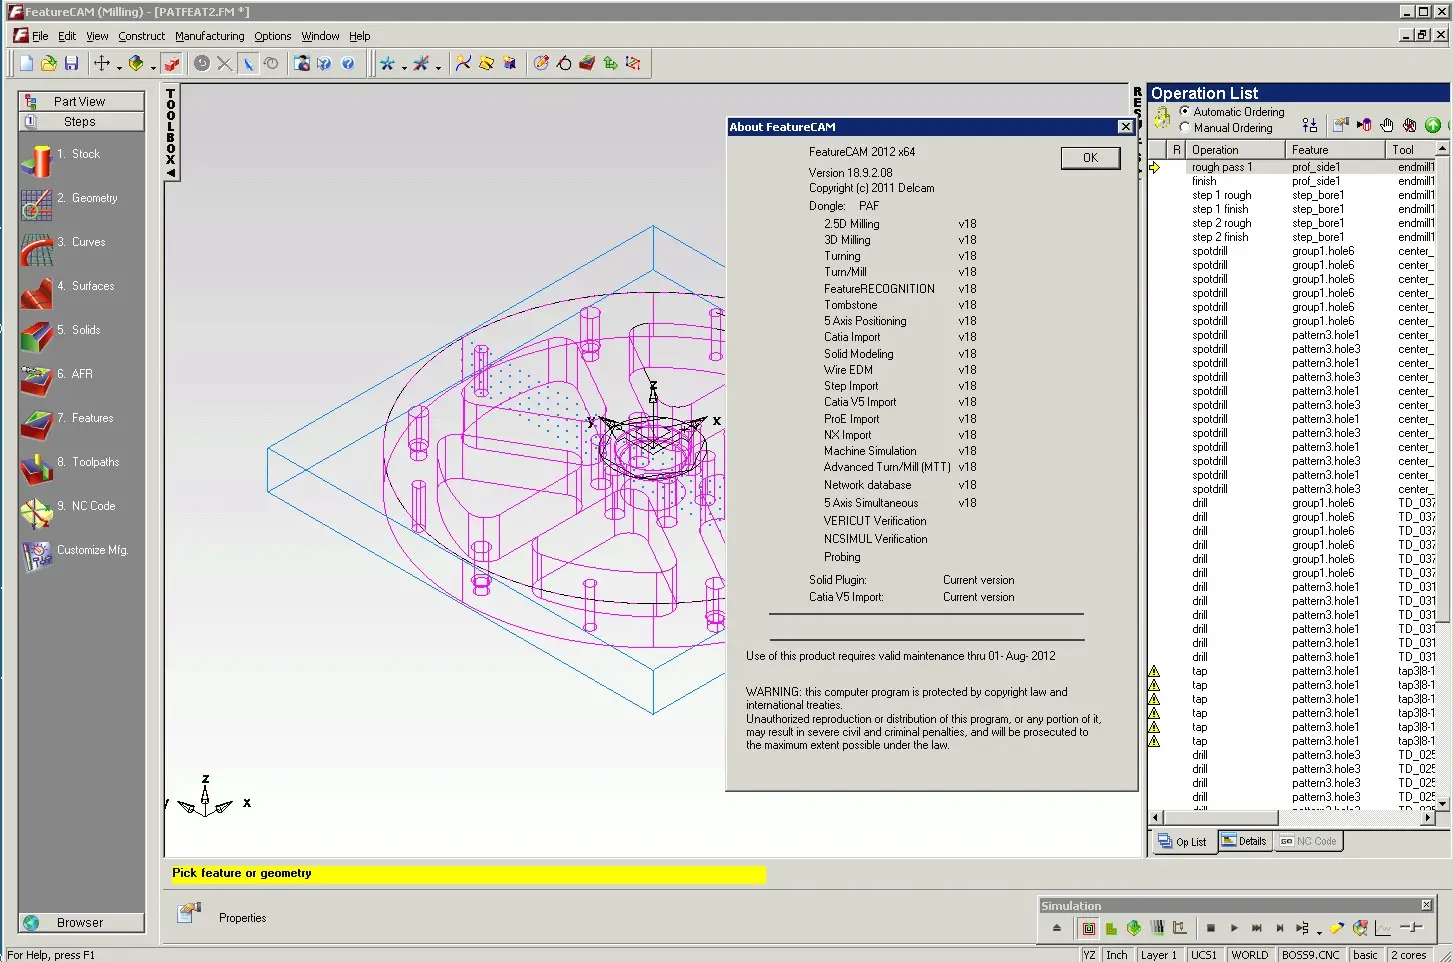Stop the simulation
This screenshot has width=1454, height=962.
click(x=1211, y=928)
